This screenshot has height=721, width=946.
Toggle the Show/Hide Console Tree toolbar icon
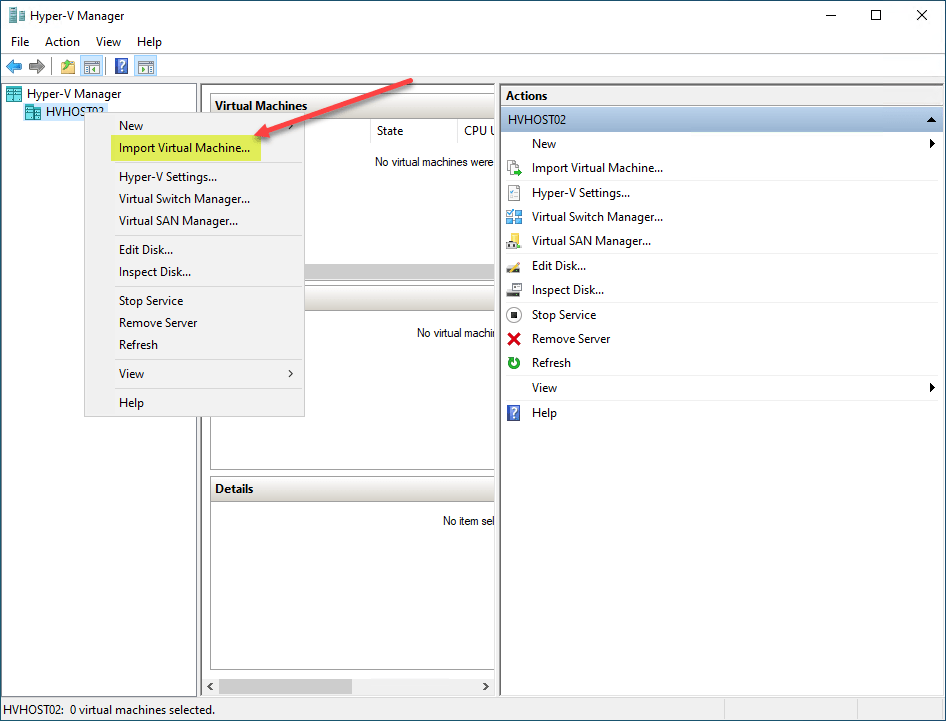point(92,66)
